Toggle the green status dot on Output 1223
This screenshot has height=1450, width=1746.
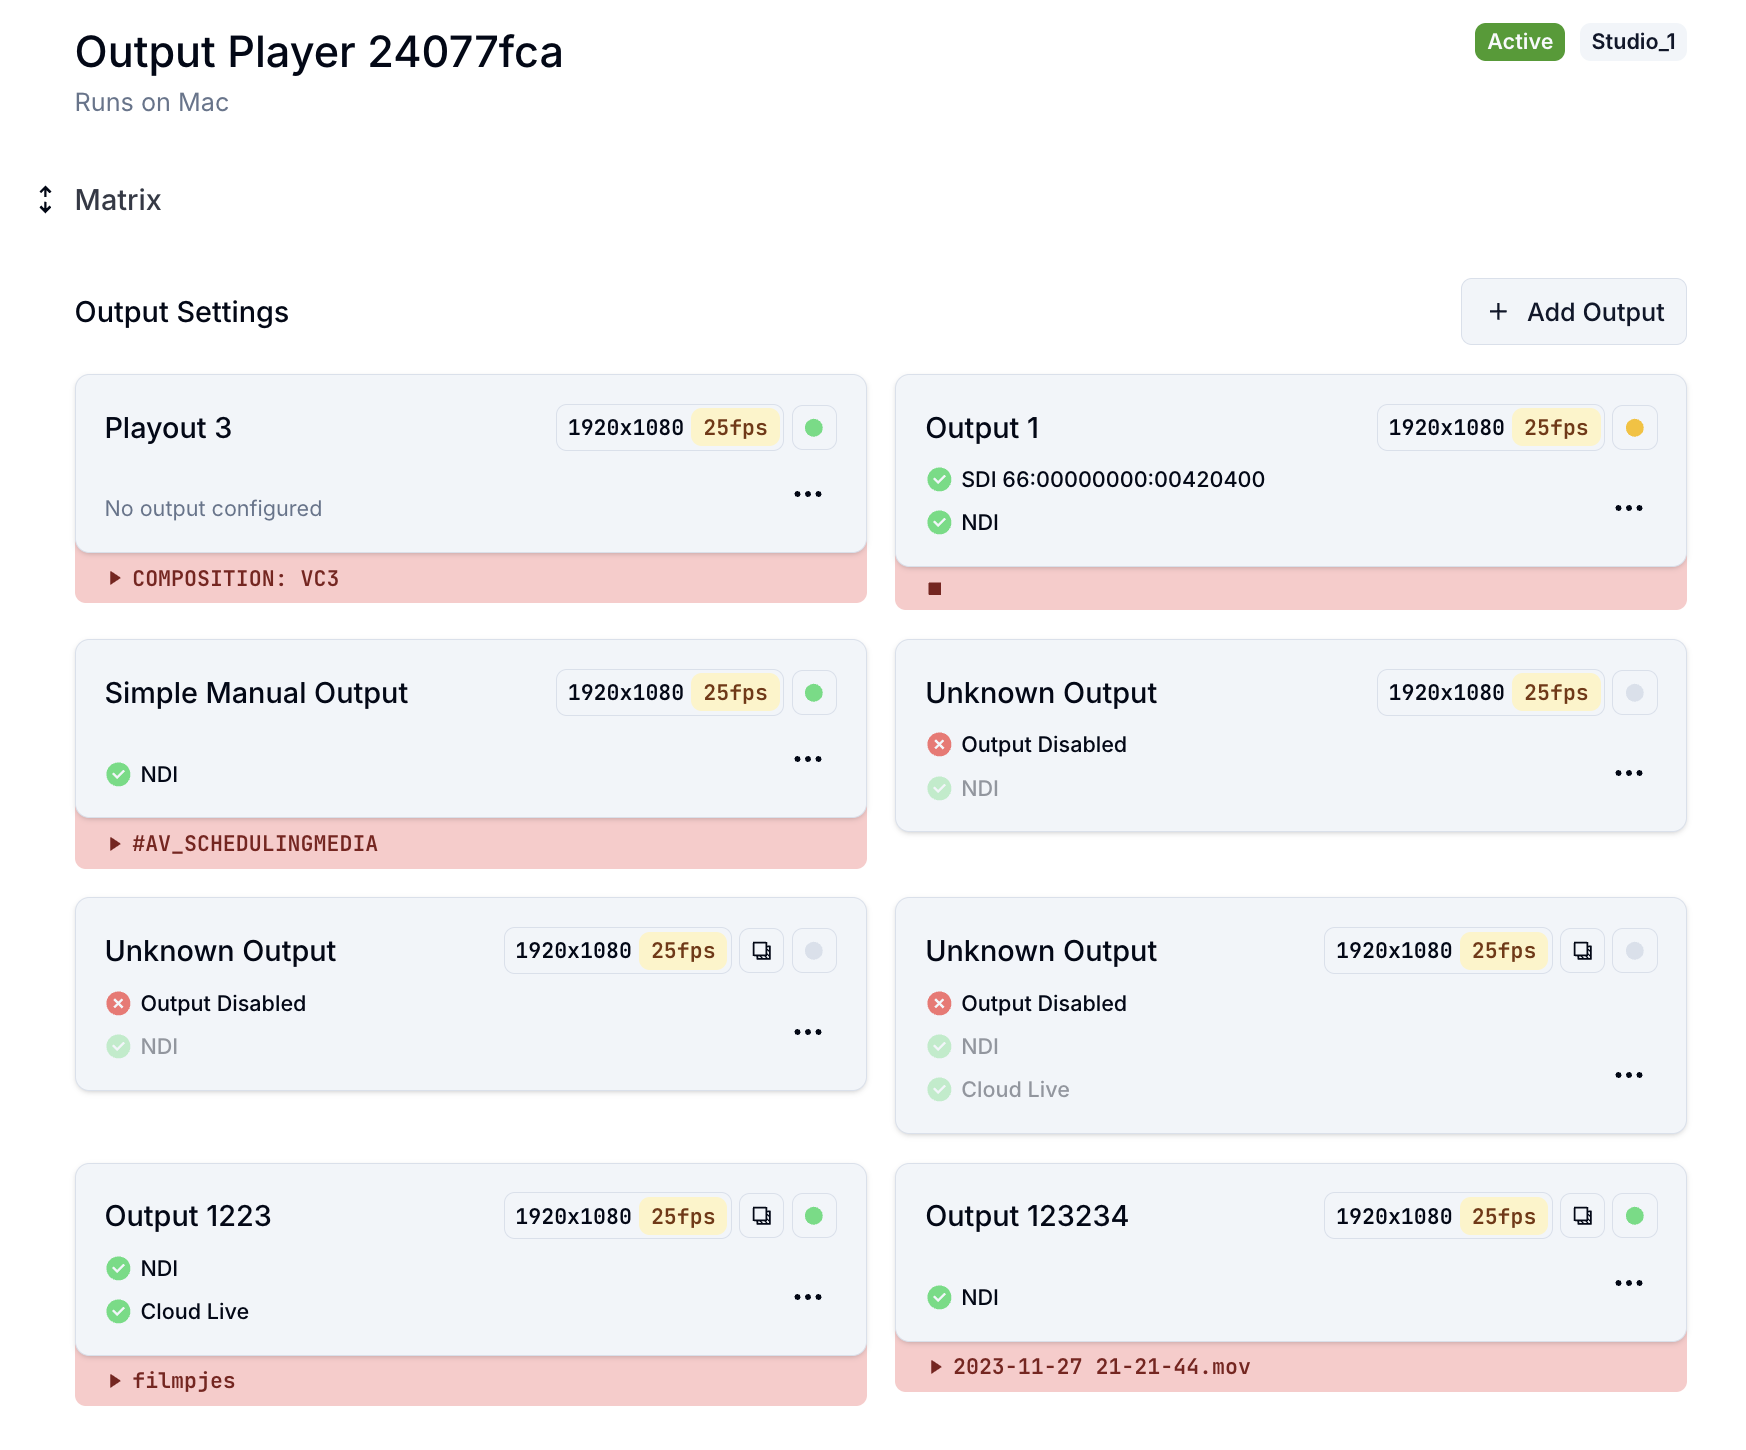coord(814,1216)
